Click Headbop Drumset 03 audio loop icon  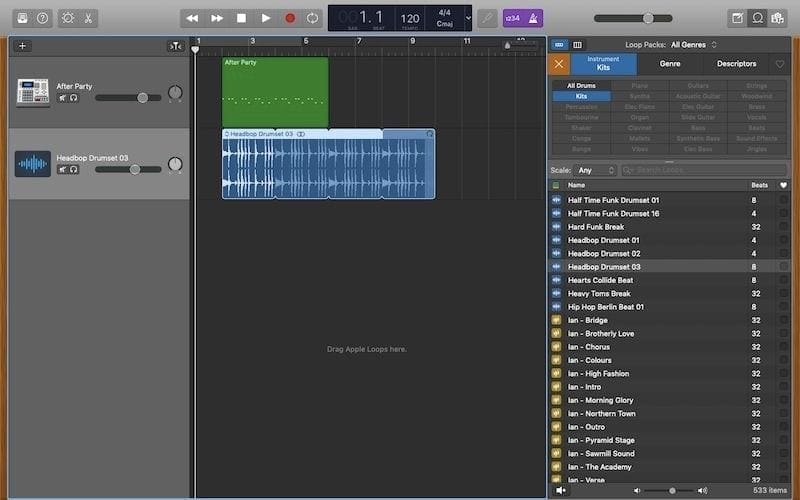coord(557,267)
